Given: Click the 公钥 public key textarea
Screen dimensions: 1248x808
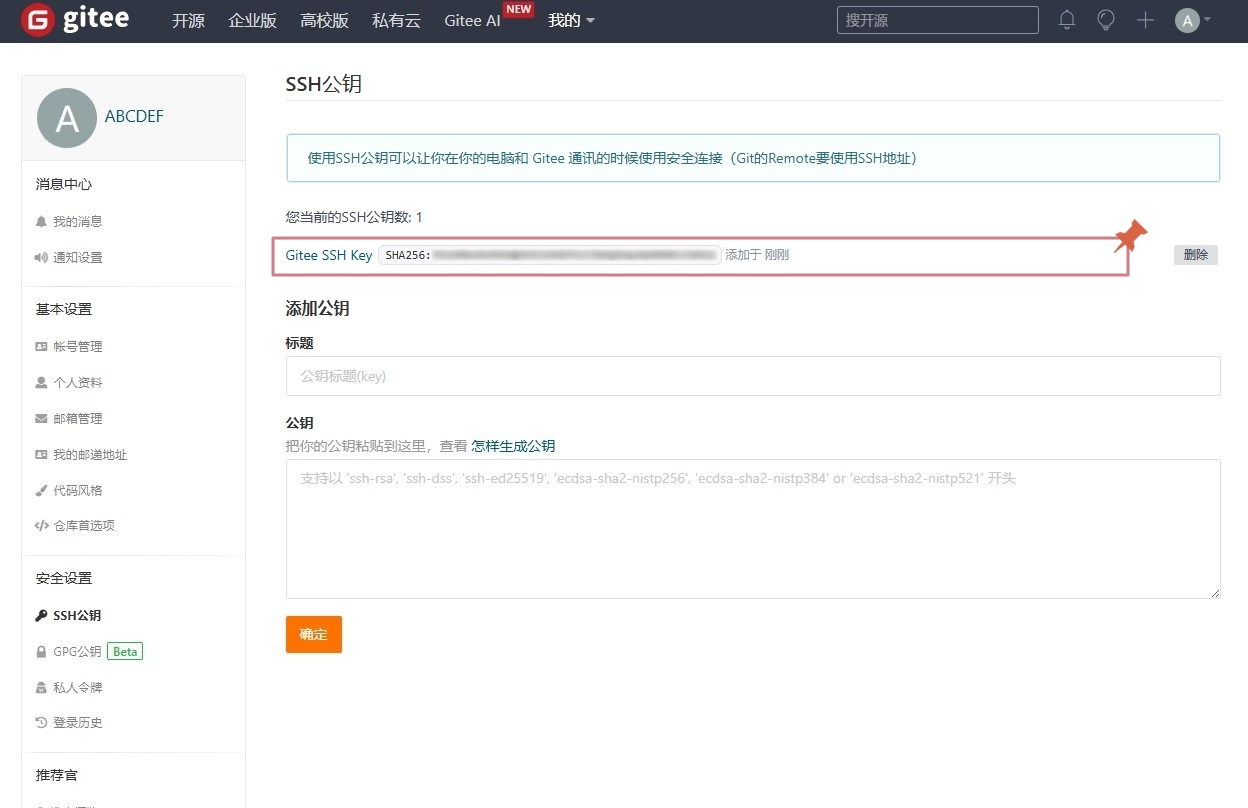Looking at the screenshot, I should (x=753, y=529).
